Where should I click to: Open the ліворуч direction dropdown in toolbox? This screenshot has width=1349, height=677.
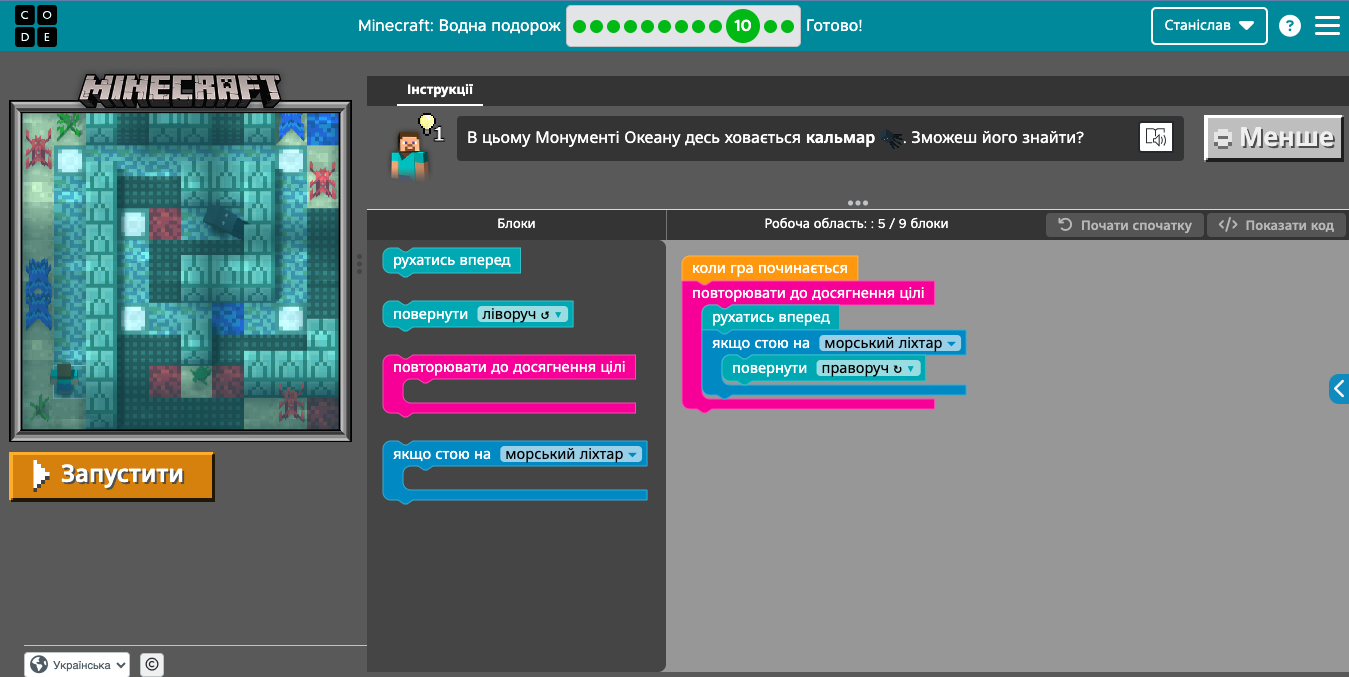522,314
